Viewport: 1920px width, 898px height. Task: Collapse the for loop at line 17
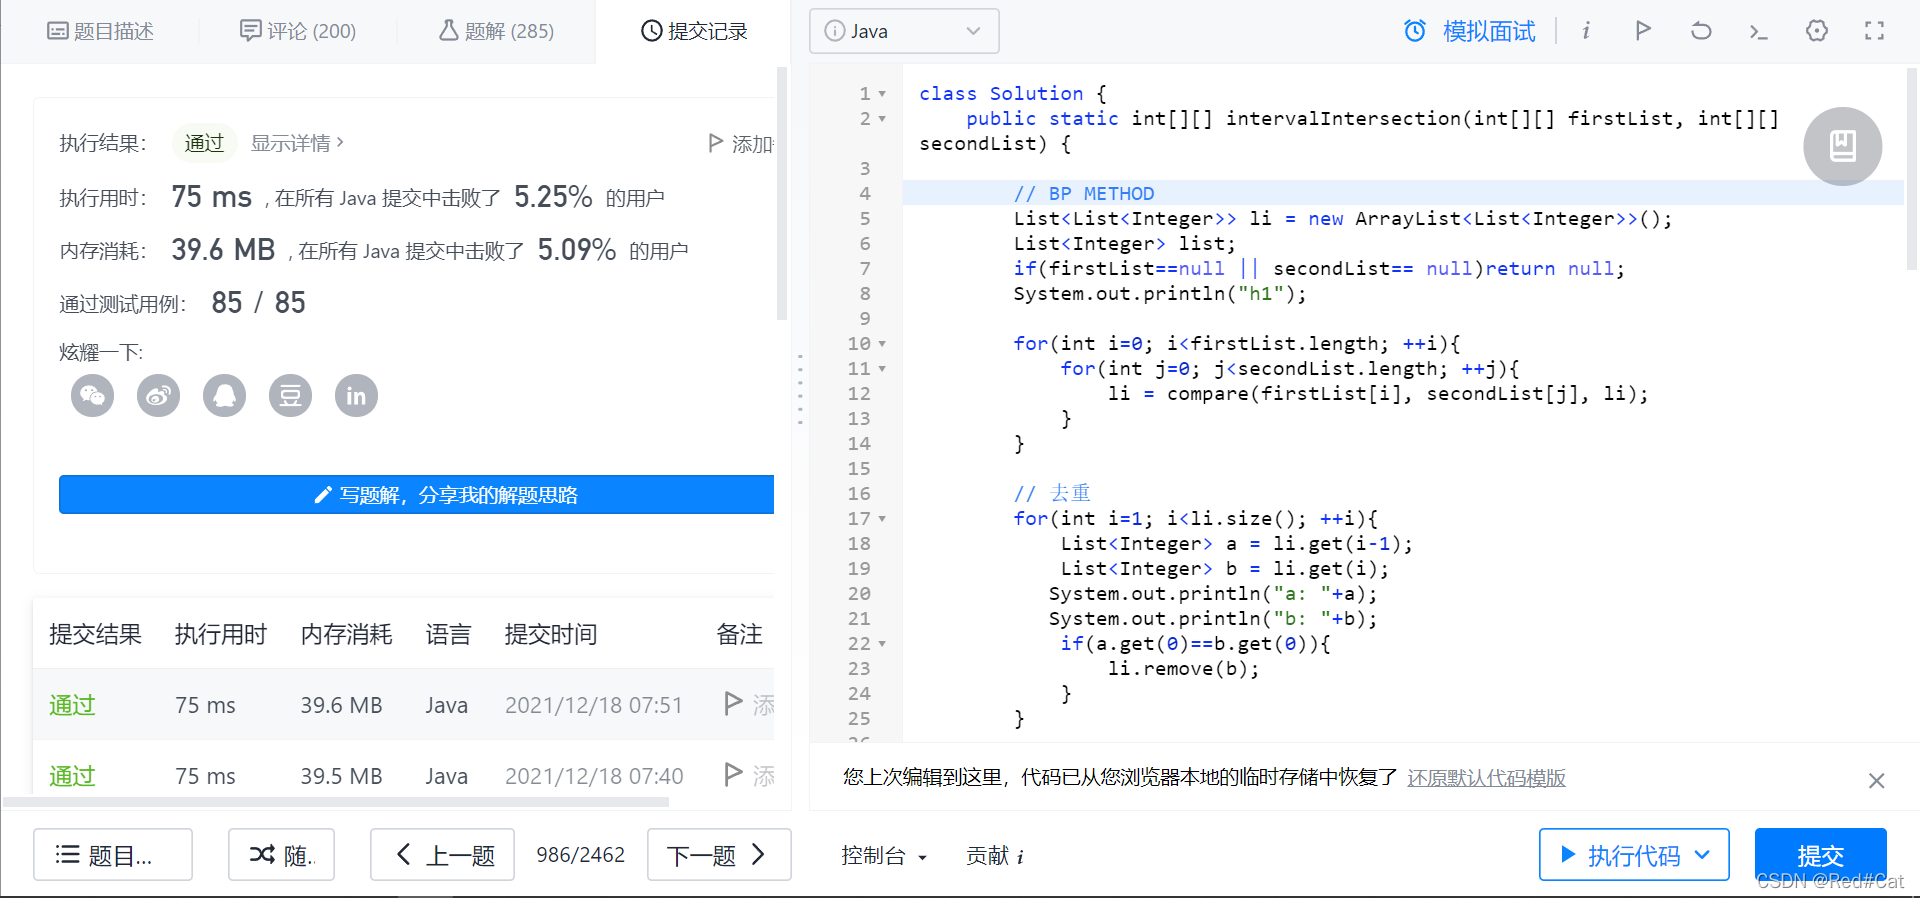(882, 519)
